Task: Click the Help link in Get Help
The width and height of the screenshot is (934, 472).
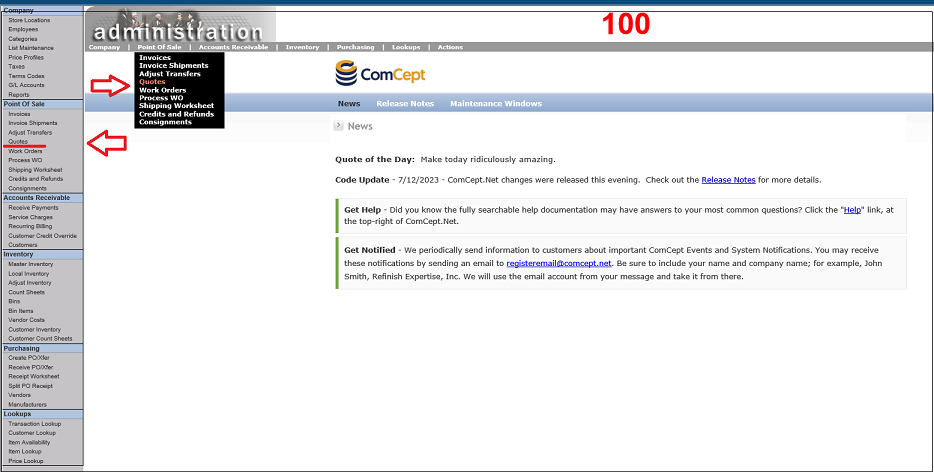Action: point(851,210)
